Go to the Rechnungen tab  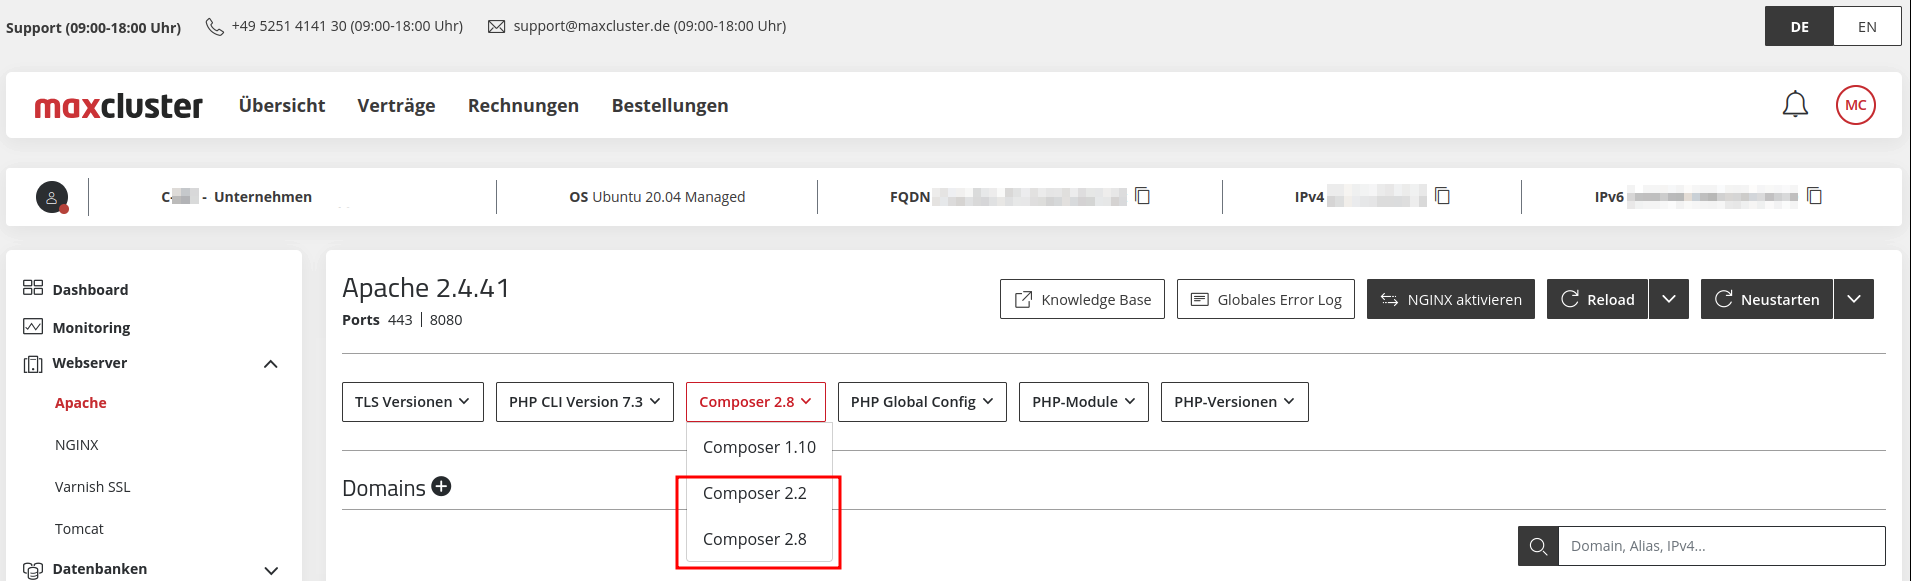pos(523,105)
